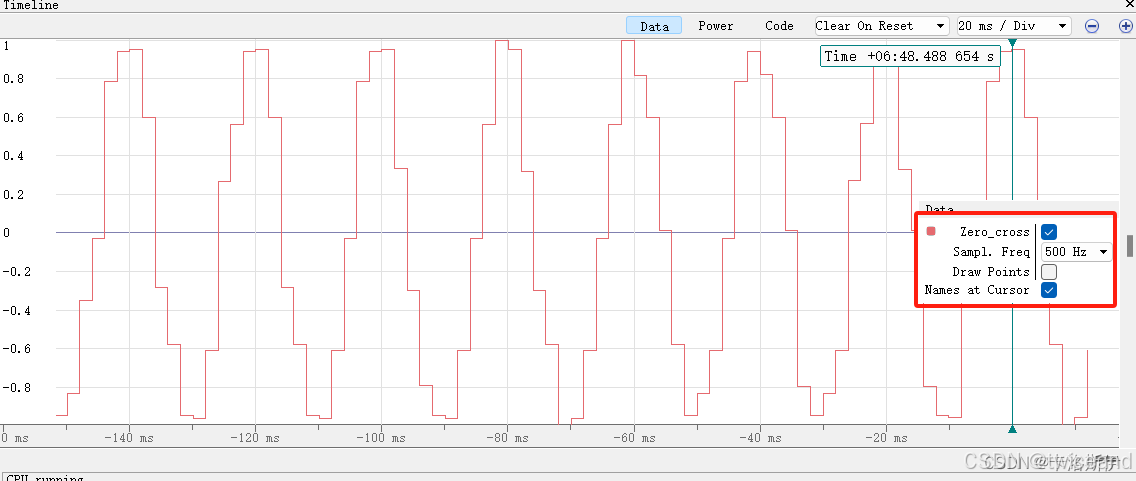The width and height of the screenshot is (1136, 481).
Task: Switch to the Power tab
Action: [x=716, y=26]
